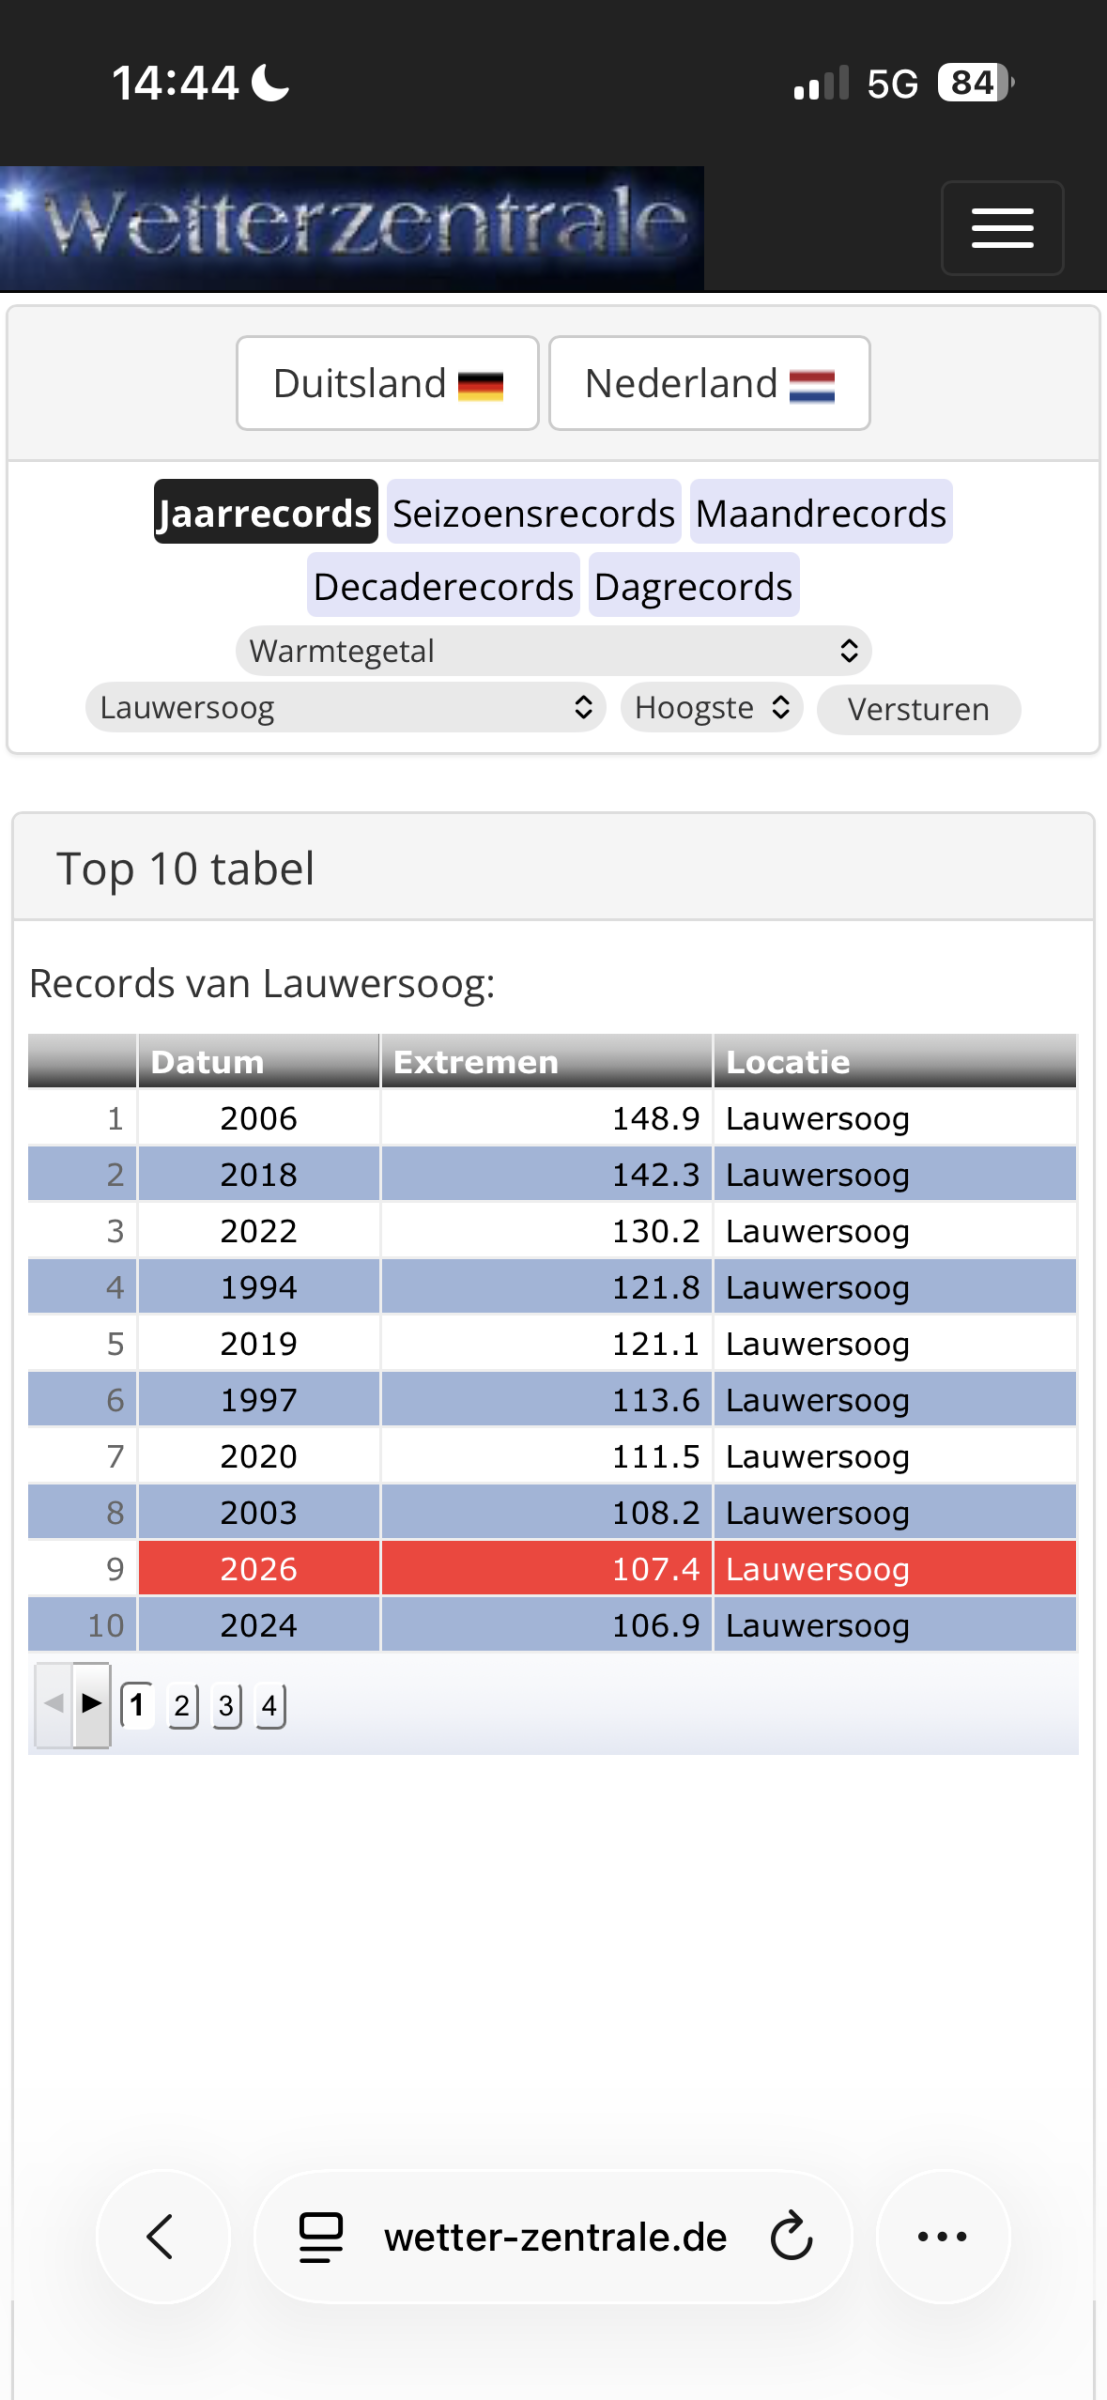This screenshot has width=1107, height=2400.
Task: Select Nederland country button
Action: coord(710,383)
